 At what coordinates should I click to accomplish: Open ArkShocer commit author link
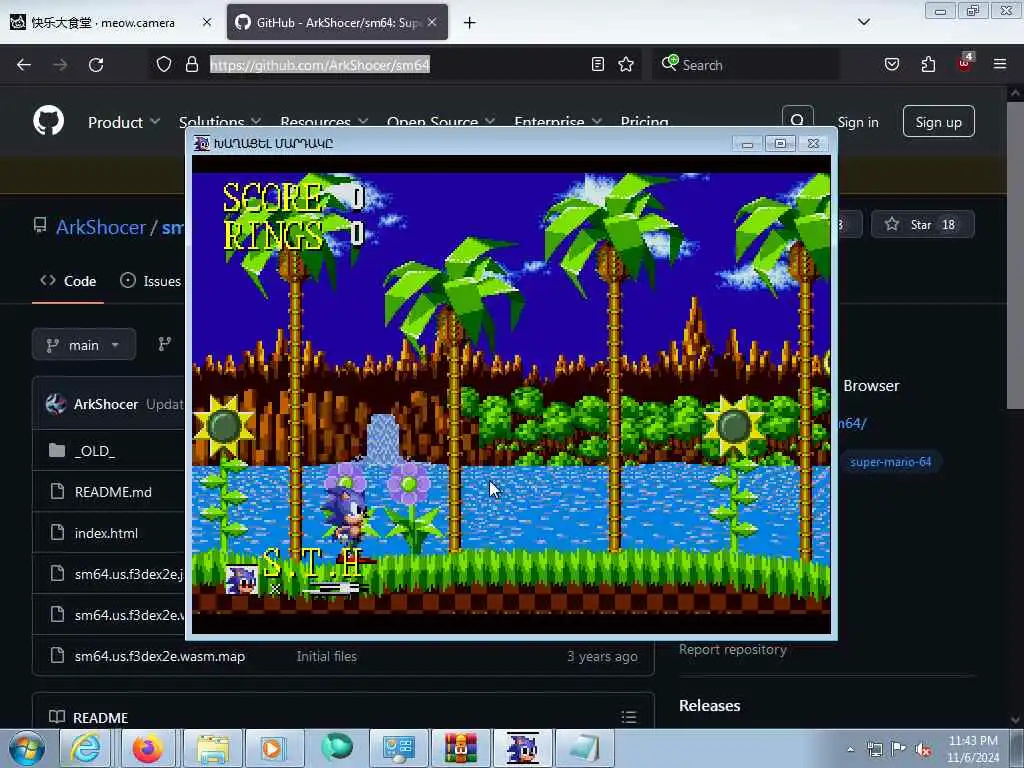click(106, 404)
